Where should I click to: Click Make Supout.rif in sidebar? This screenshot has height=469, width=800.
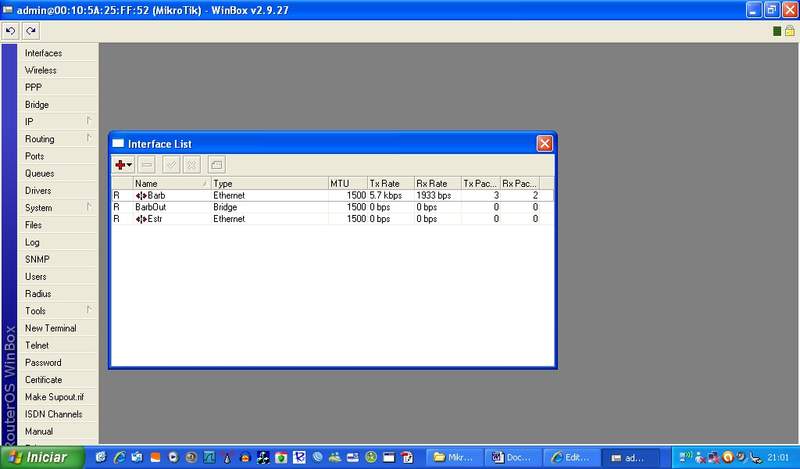pyautogui.click(x=54, y=397)
